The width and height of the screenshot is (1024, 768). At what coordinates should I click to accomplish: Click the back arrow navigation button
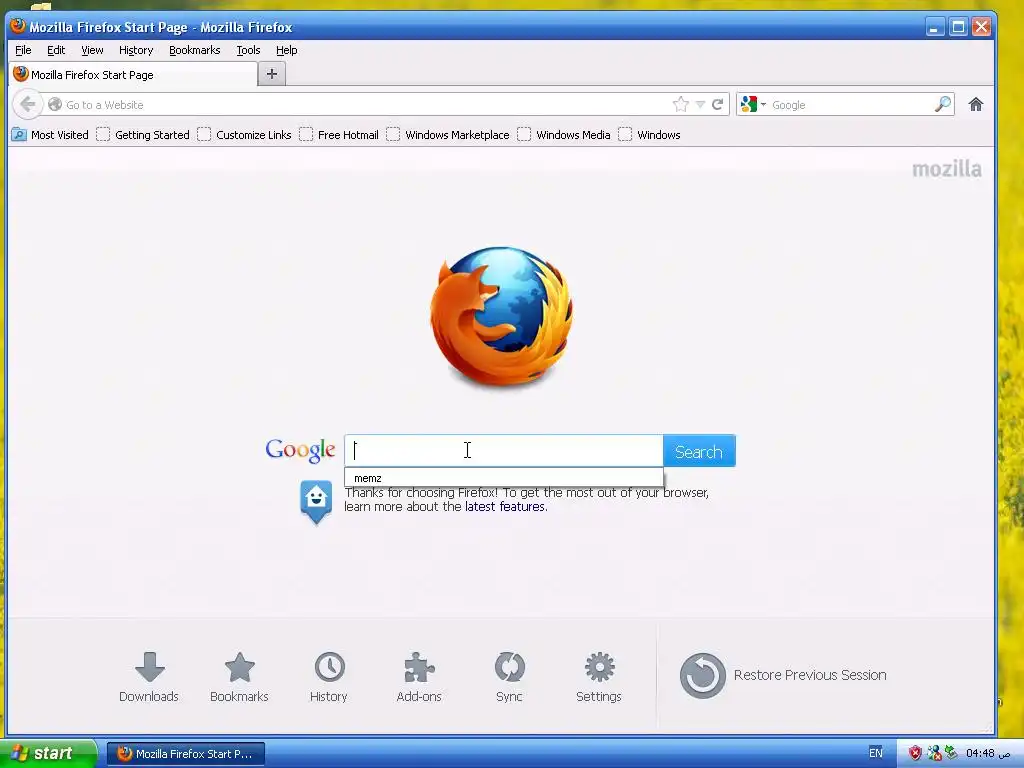pyautogui.click(x=27, y=104)
